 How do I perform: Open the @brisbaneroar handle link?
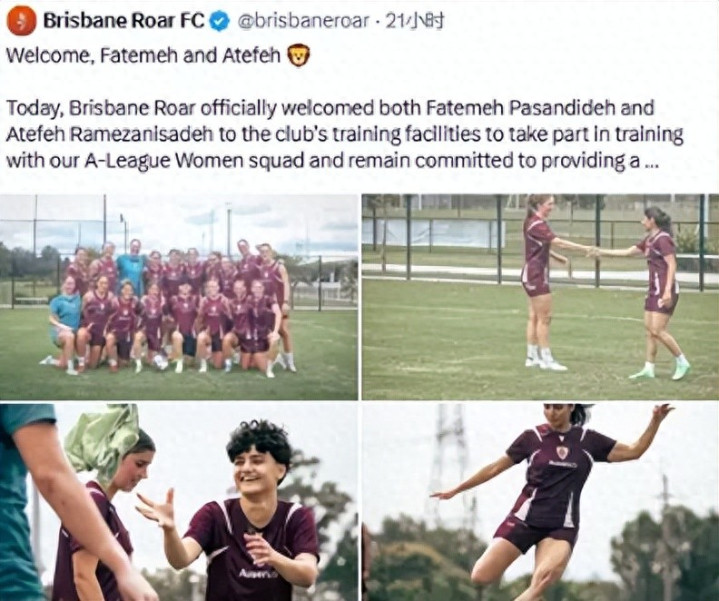click(302, 21)
